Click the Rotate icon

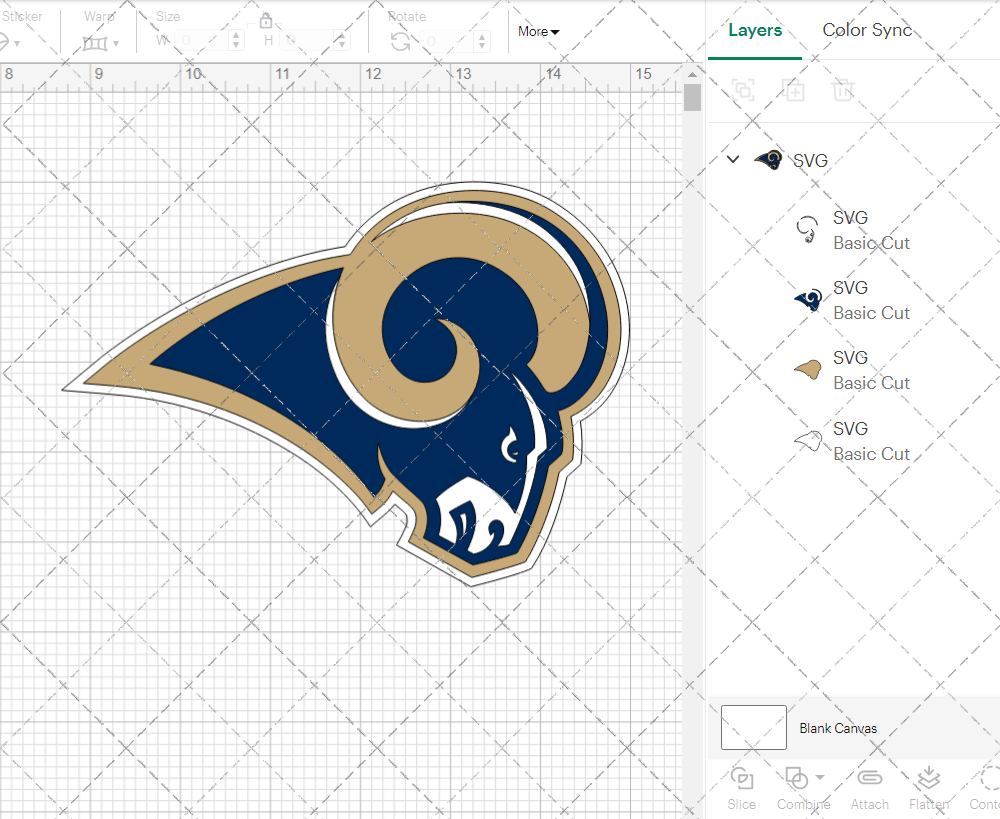pyautogui.click(x=401, y=41)
